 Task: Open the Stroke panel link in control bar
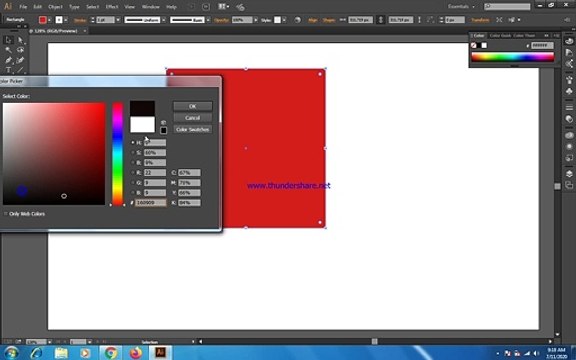point(80,20)
